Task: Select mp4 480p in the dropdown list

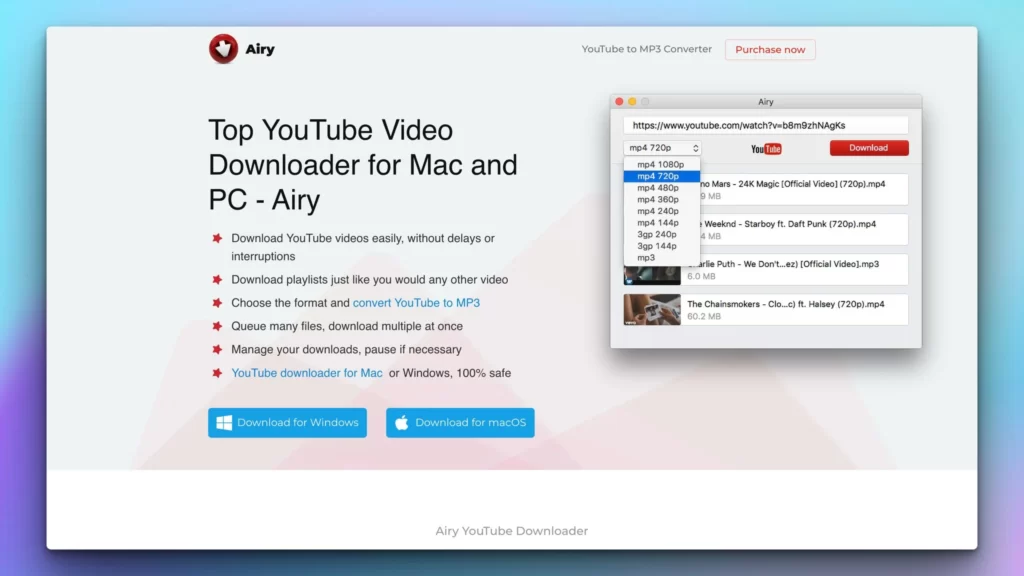Action: (x=658, y=188)
